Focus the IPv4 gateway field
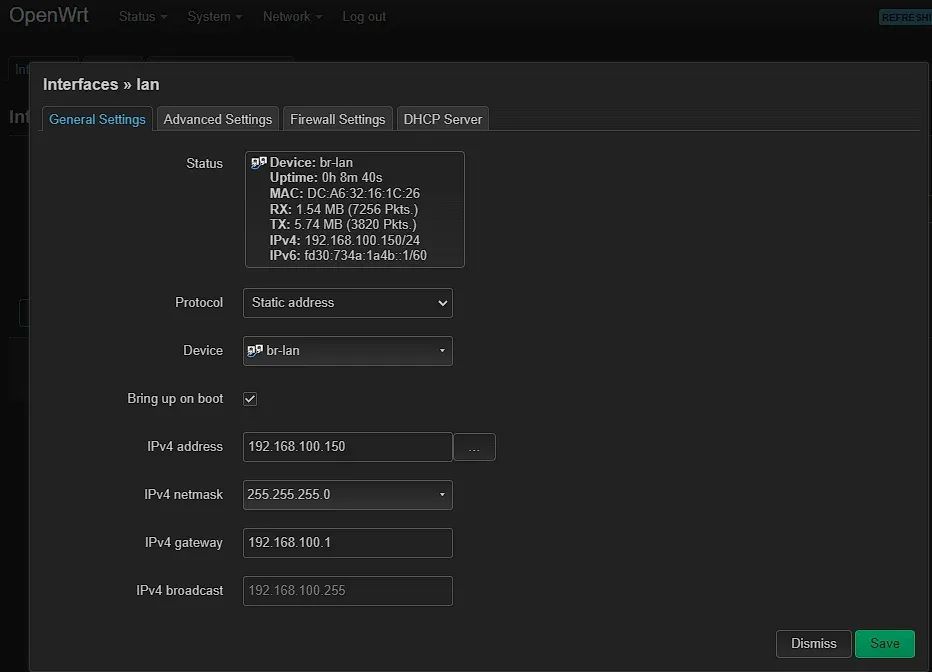The width and height of the screenshot is (932, 672). 347,543
